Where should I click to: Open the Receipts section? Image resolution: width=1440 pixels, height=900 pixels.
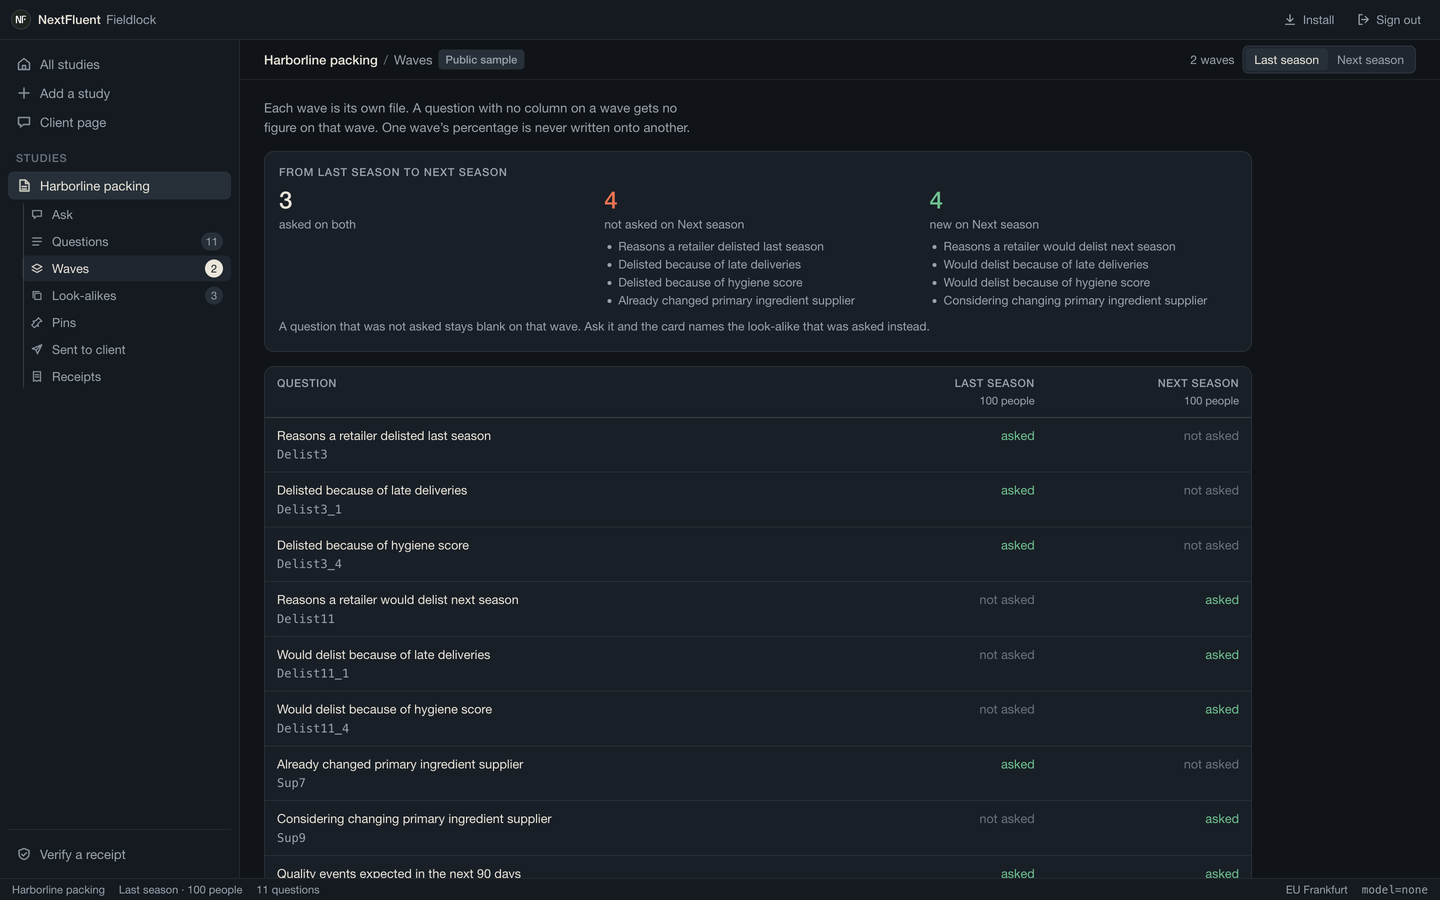127,377
